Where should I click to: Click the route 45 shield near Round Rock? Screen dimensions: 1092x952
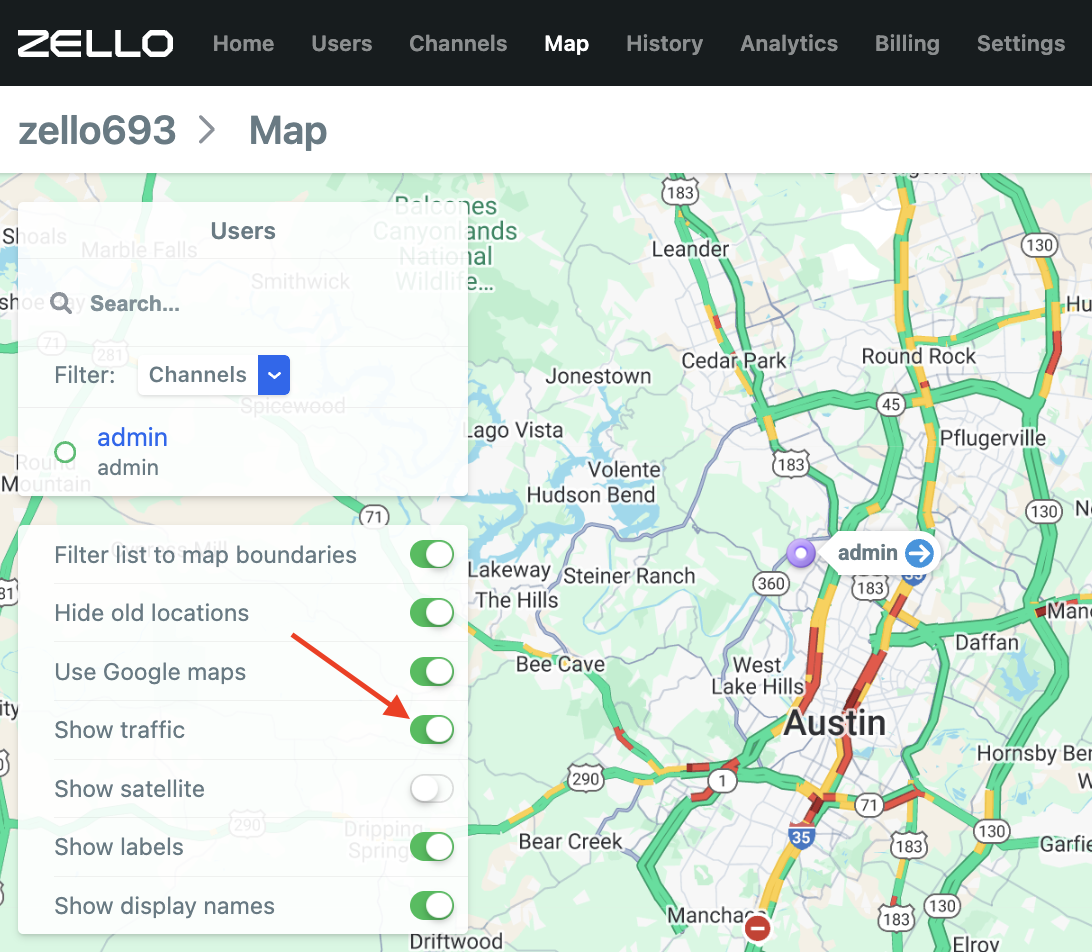click(891, 405)
